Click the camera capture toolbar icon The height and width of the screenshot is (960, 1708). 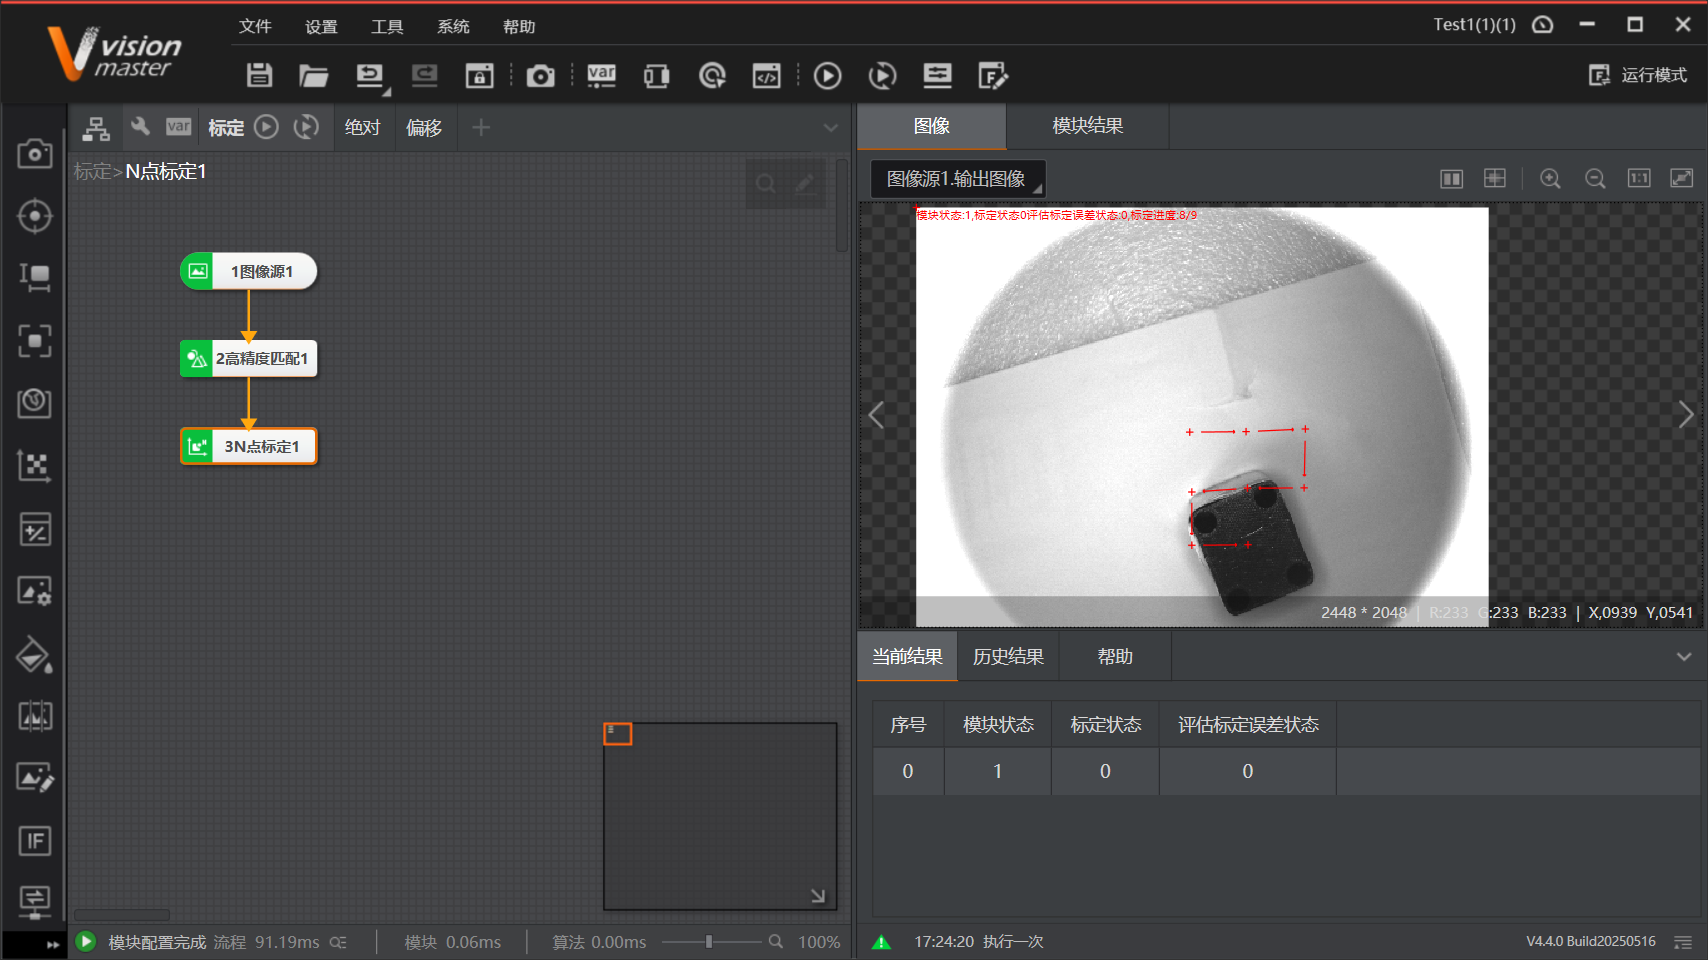coord(540,76)
